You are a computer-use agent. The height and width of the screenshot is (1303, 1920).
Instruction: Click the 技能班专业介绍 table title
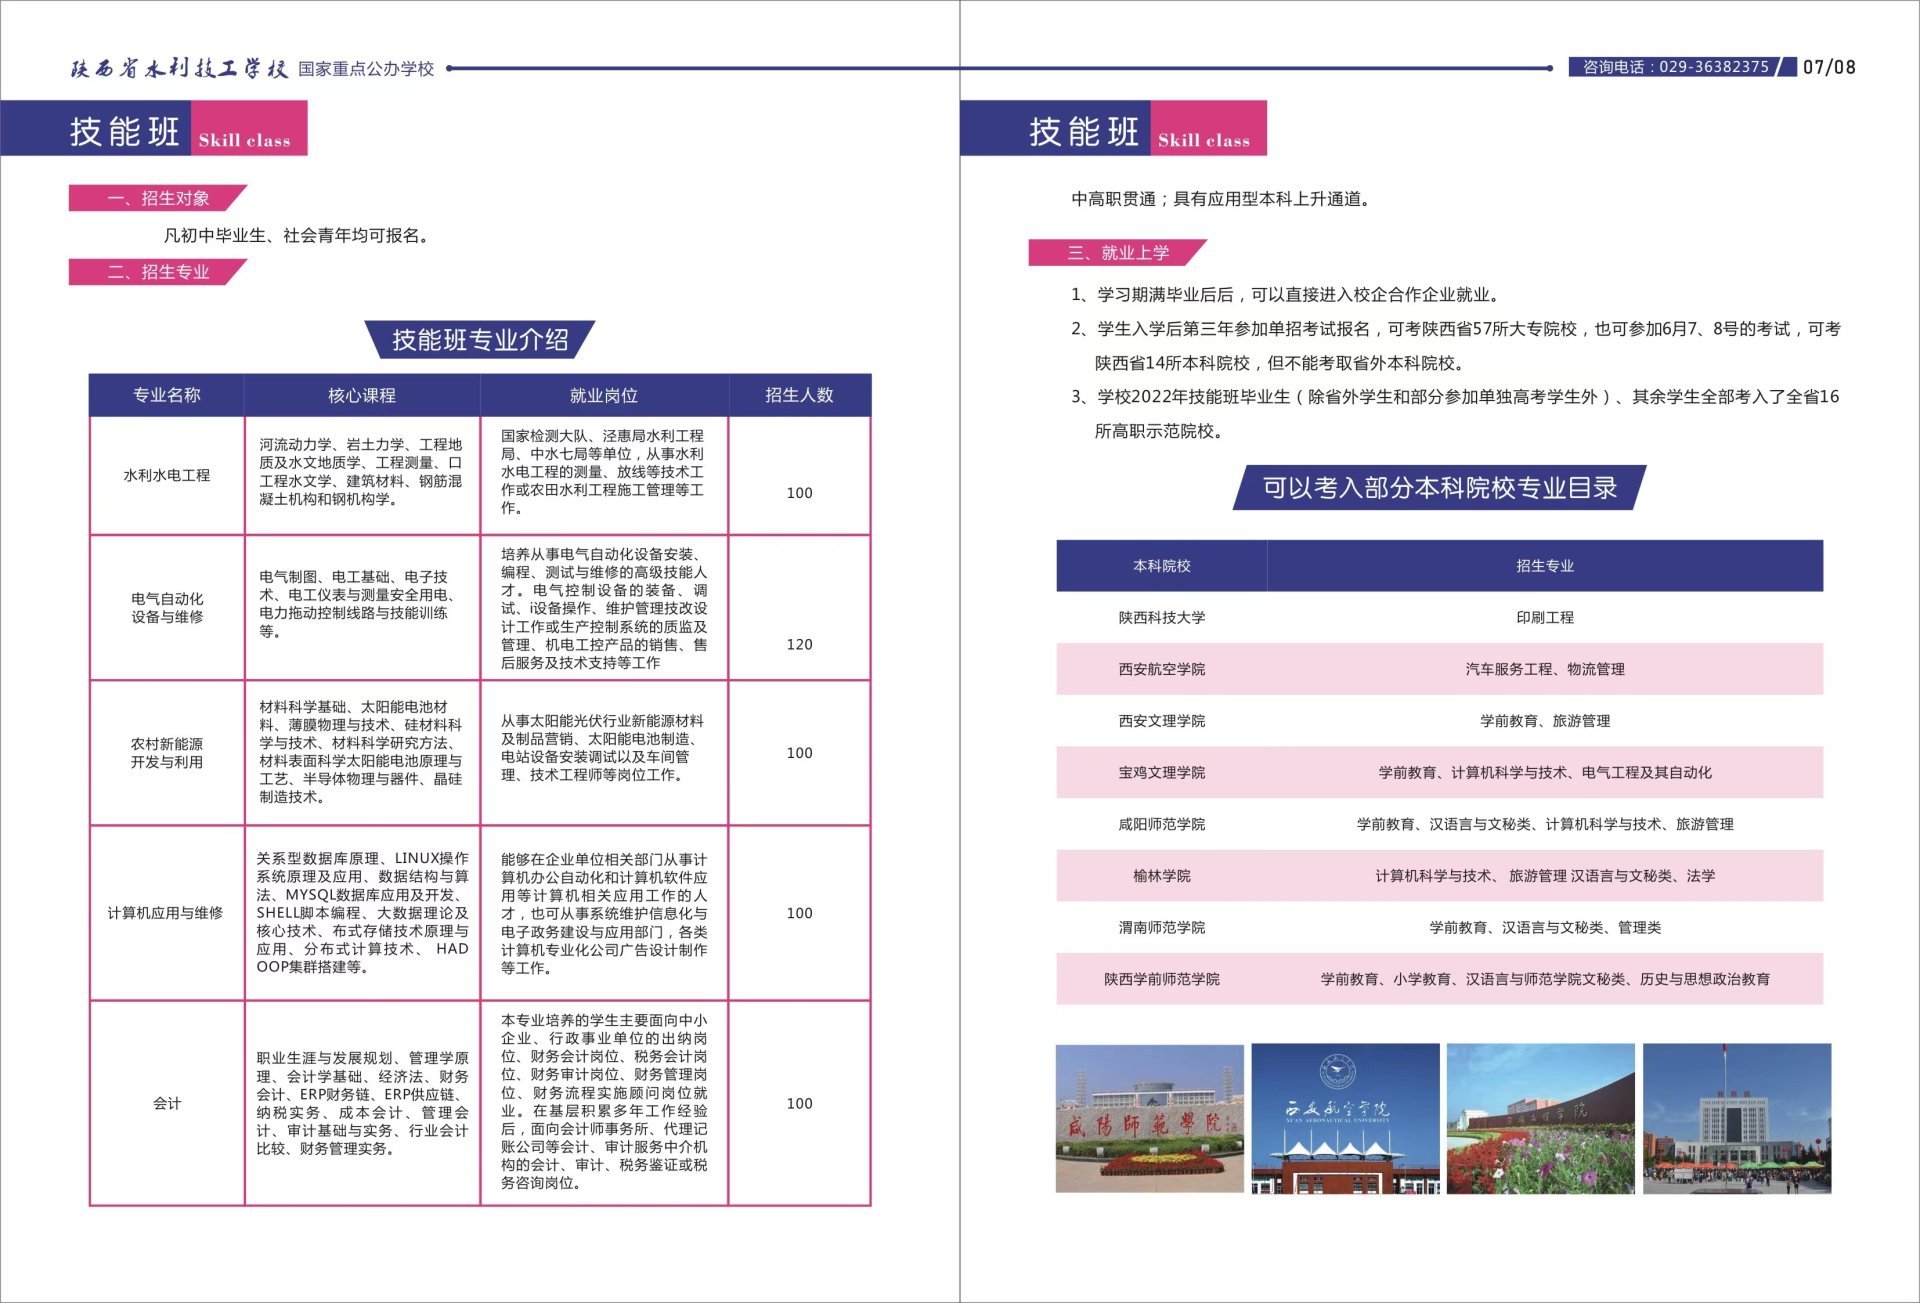[480, 340]
